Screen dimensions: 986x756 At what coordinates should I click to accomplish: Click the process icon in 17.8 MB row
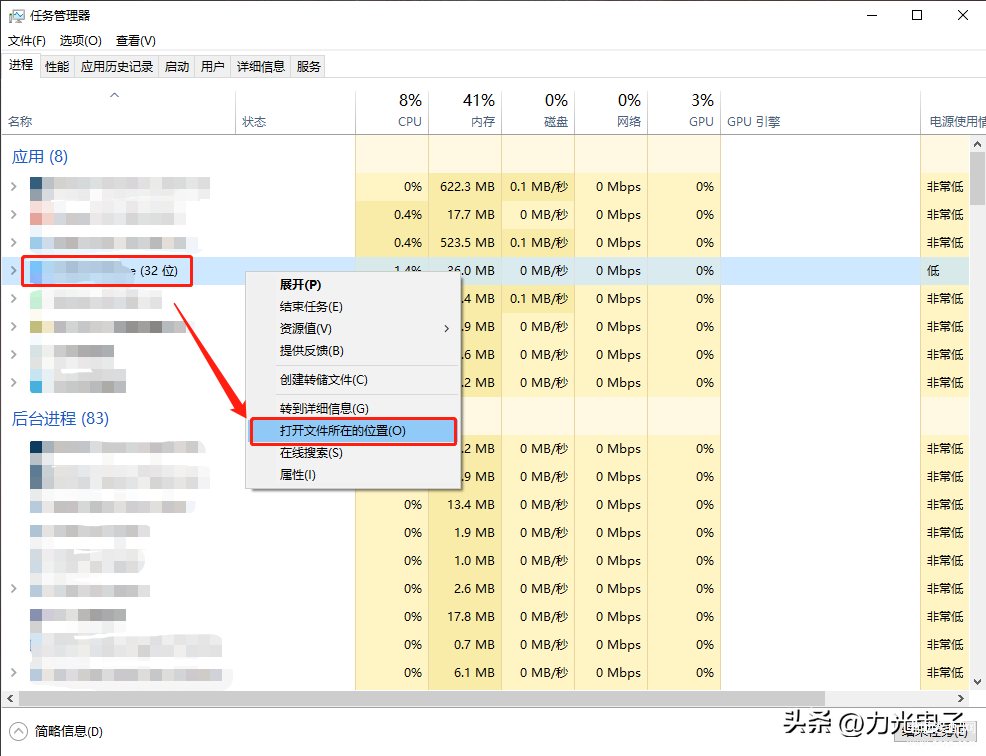(36, 615)
